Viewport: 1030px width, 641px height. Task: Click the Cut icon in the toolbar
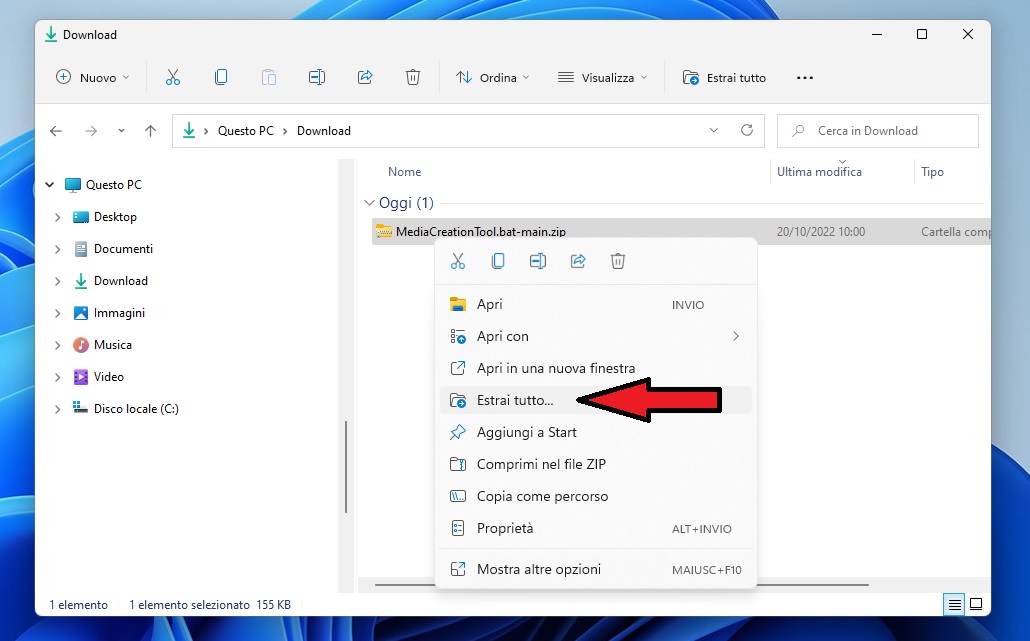[173, 77]
